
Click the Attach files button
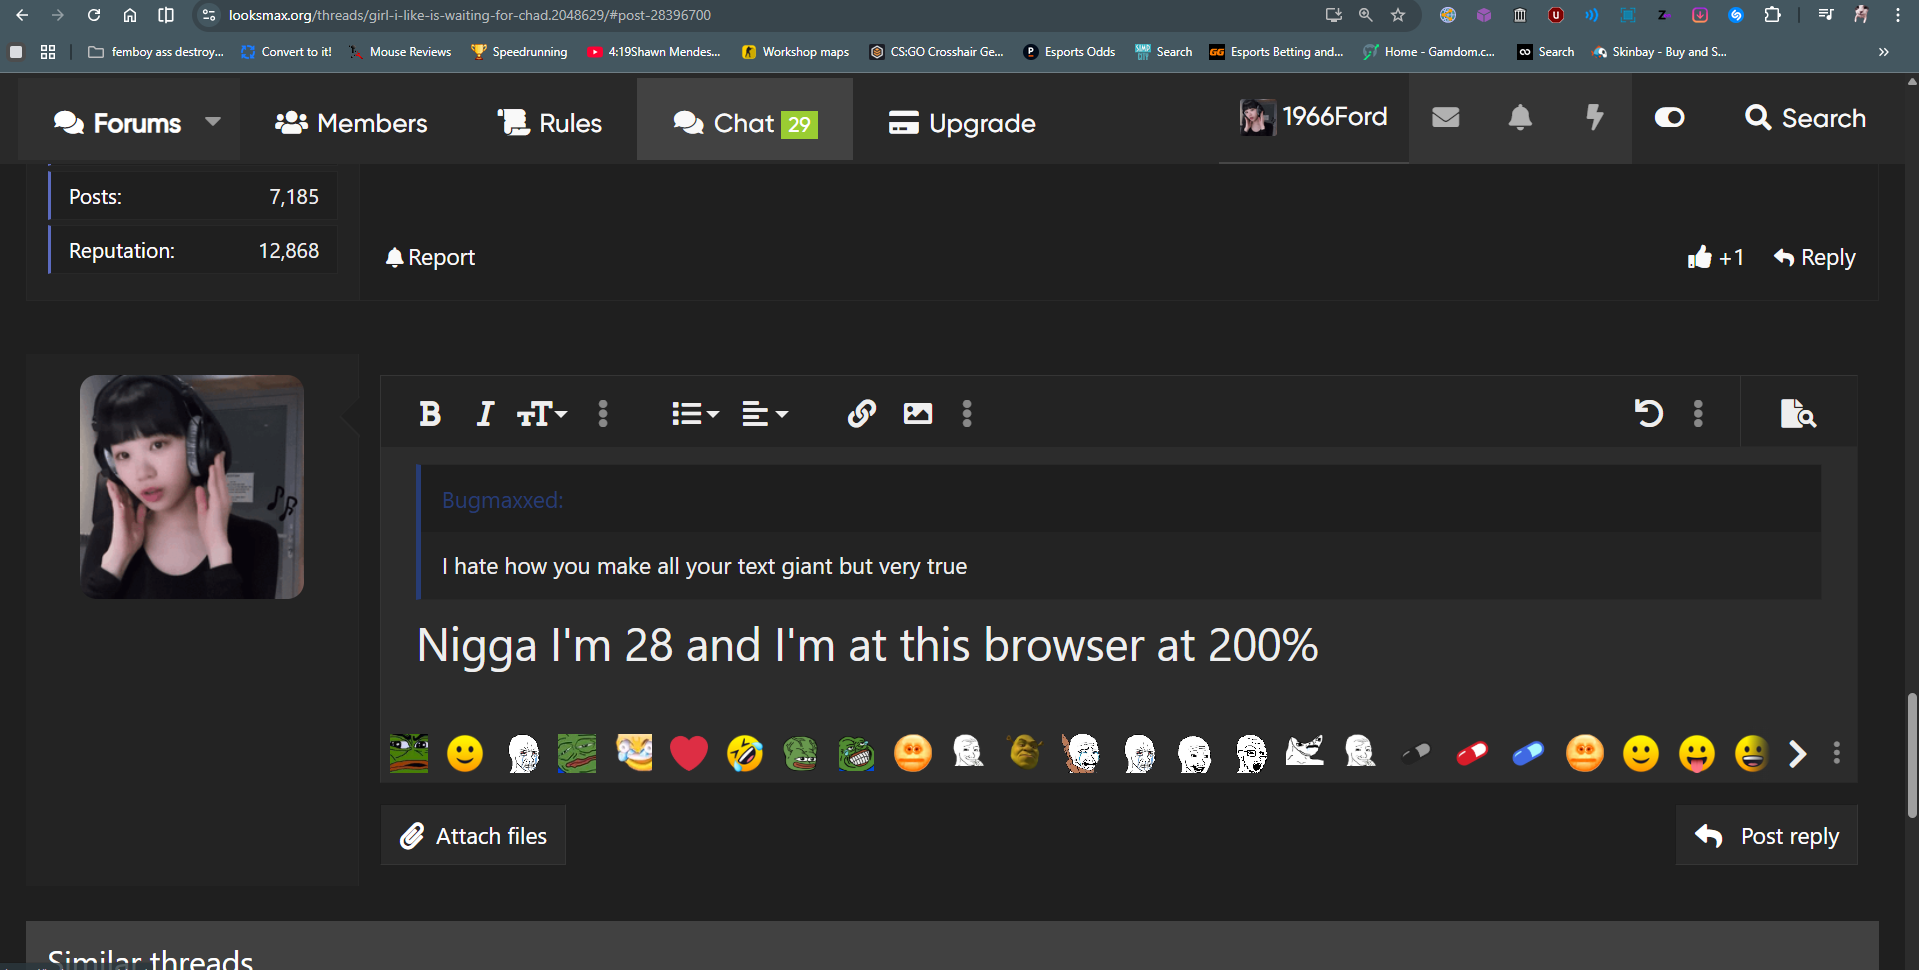pos(473,836)
